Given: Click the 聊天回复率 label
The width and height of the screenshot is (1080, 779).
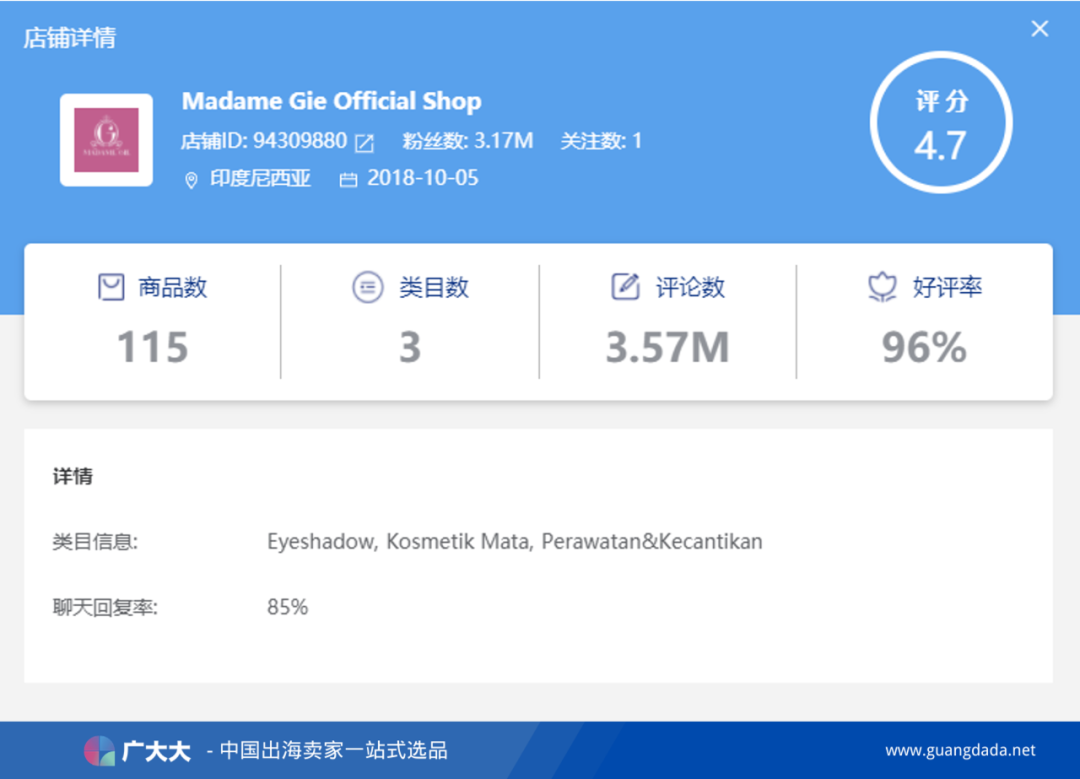Looking at the screenshot, I should [x=105, y=607].
